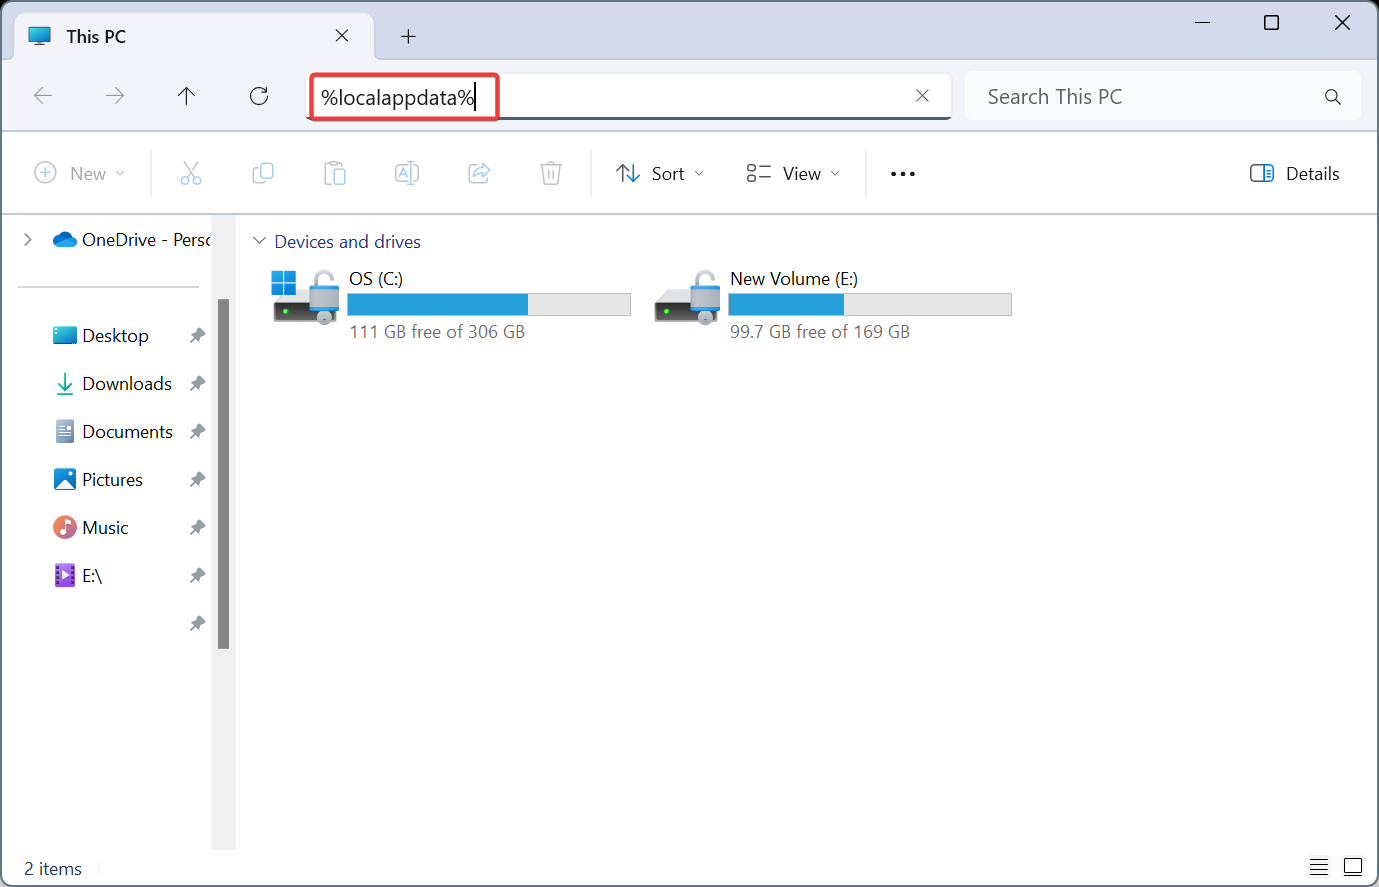Collapse the Devices and drives group
The height and width of the screenshot is (887, 1379).
pyautogui.click(x=260, y=241)
